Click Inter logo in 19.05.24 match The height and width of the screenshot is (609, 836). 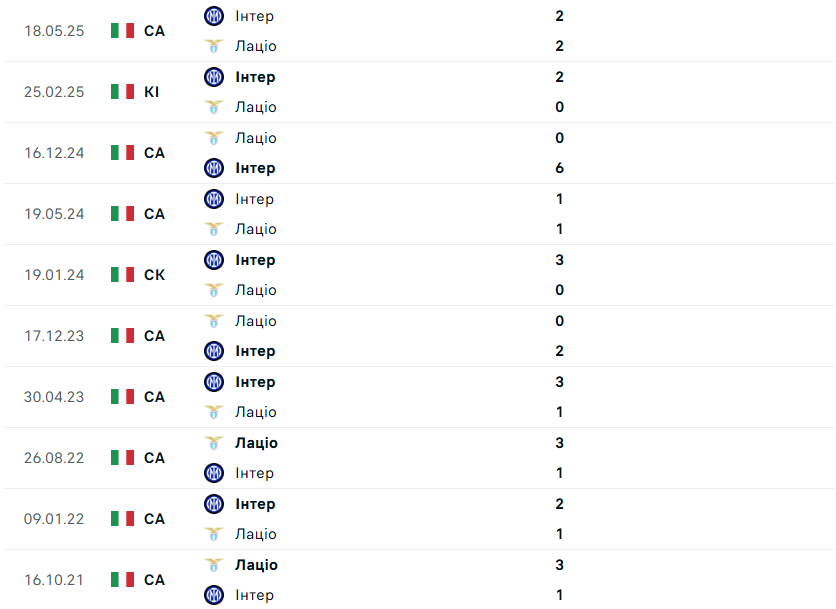coord(214,199)
